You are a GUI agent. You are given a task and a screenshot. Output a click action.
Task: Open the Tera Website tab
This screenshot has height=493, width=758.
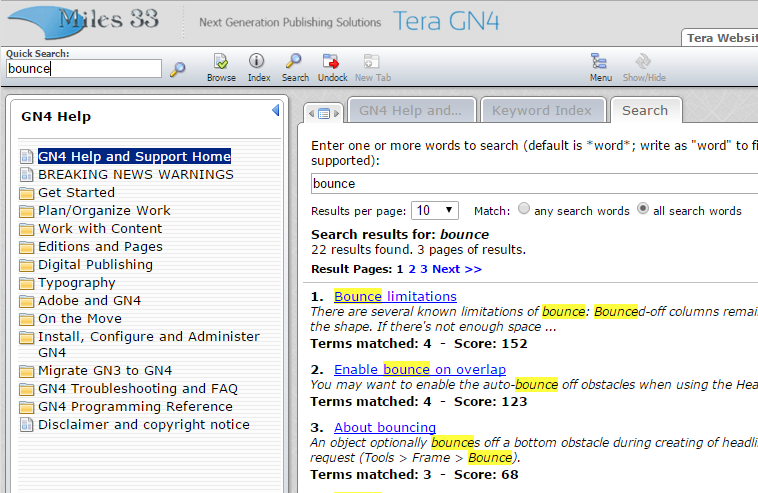click(720, 38)
